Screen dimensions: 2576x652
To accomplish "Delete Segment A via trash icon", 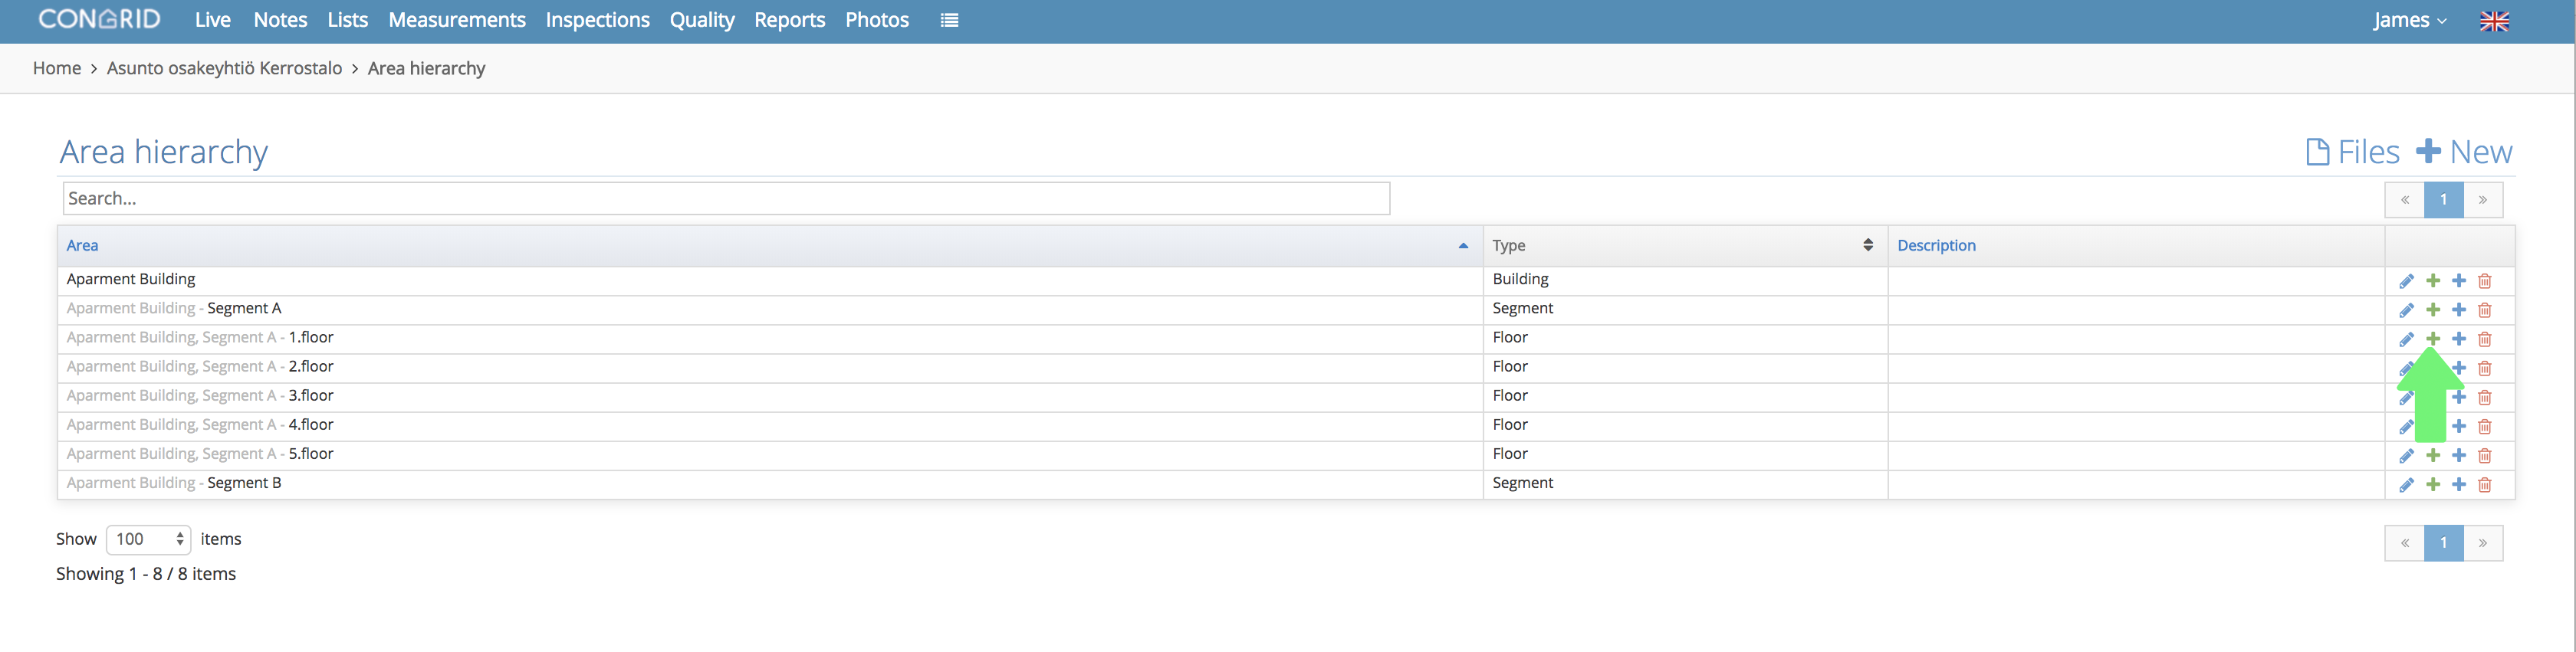I will click(x=2485, y=310).
